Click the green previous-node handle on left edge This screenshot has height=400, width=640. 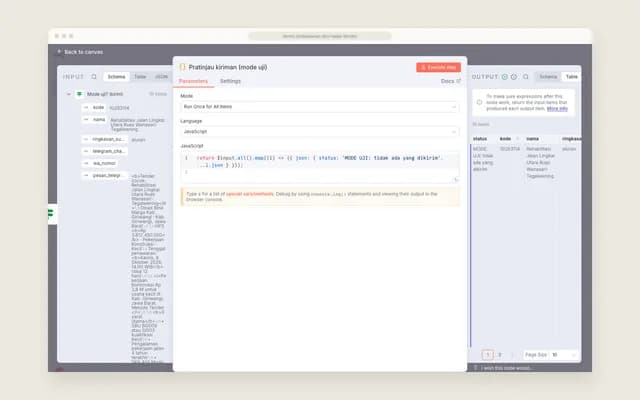click(x=51, y=214)
